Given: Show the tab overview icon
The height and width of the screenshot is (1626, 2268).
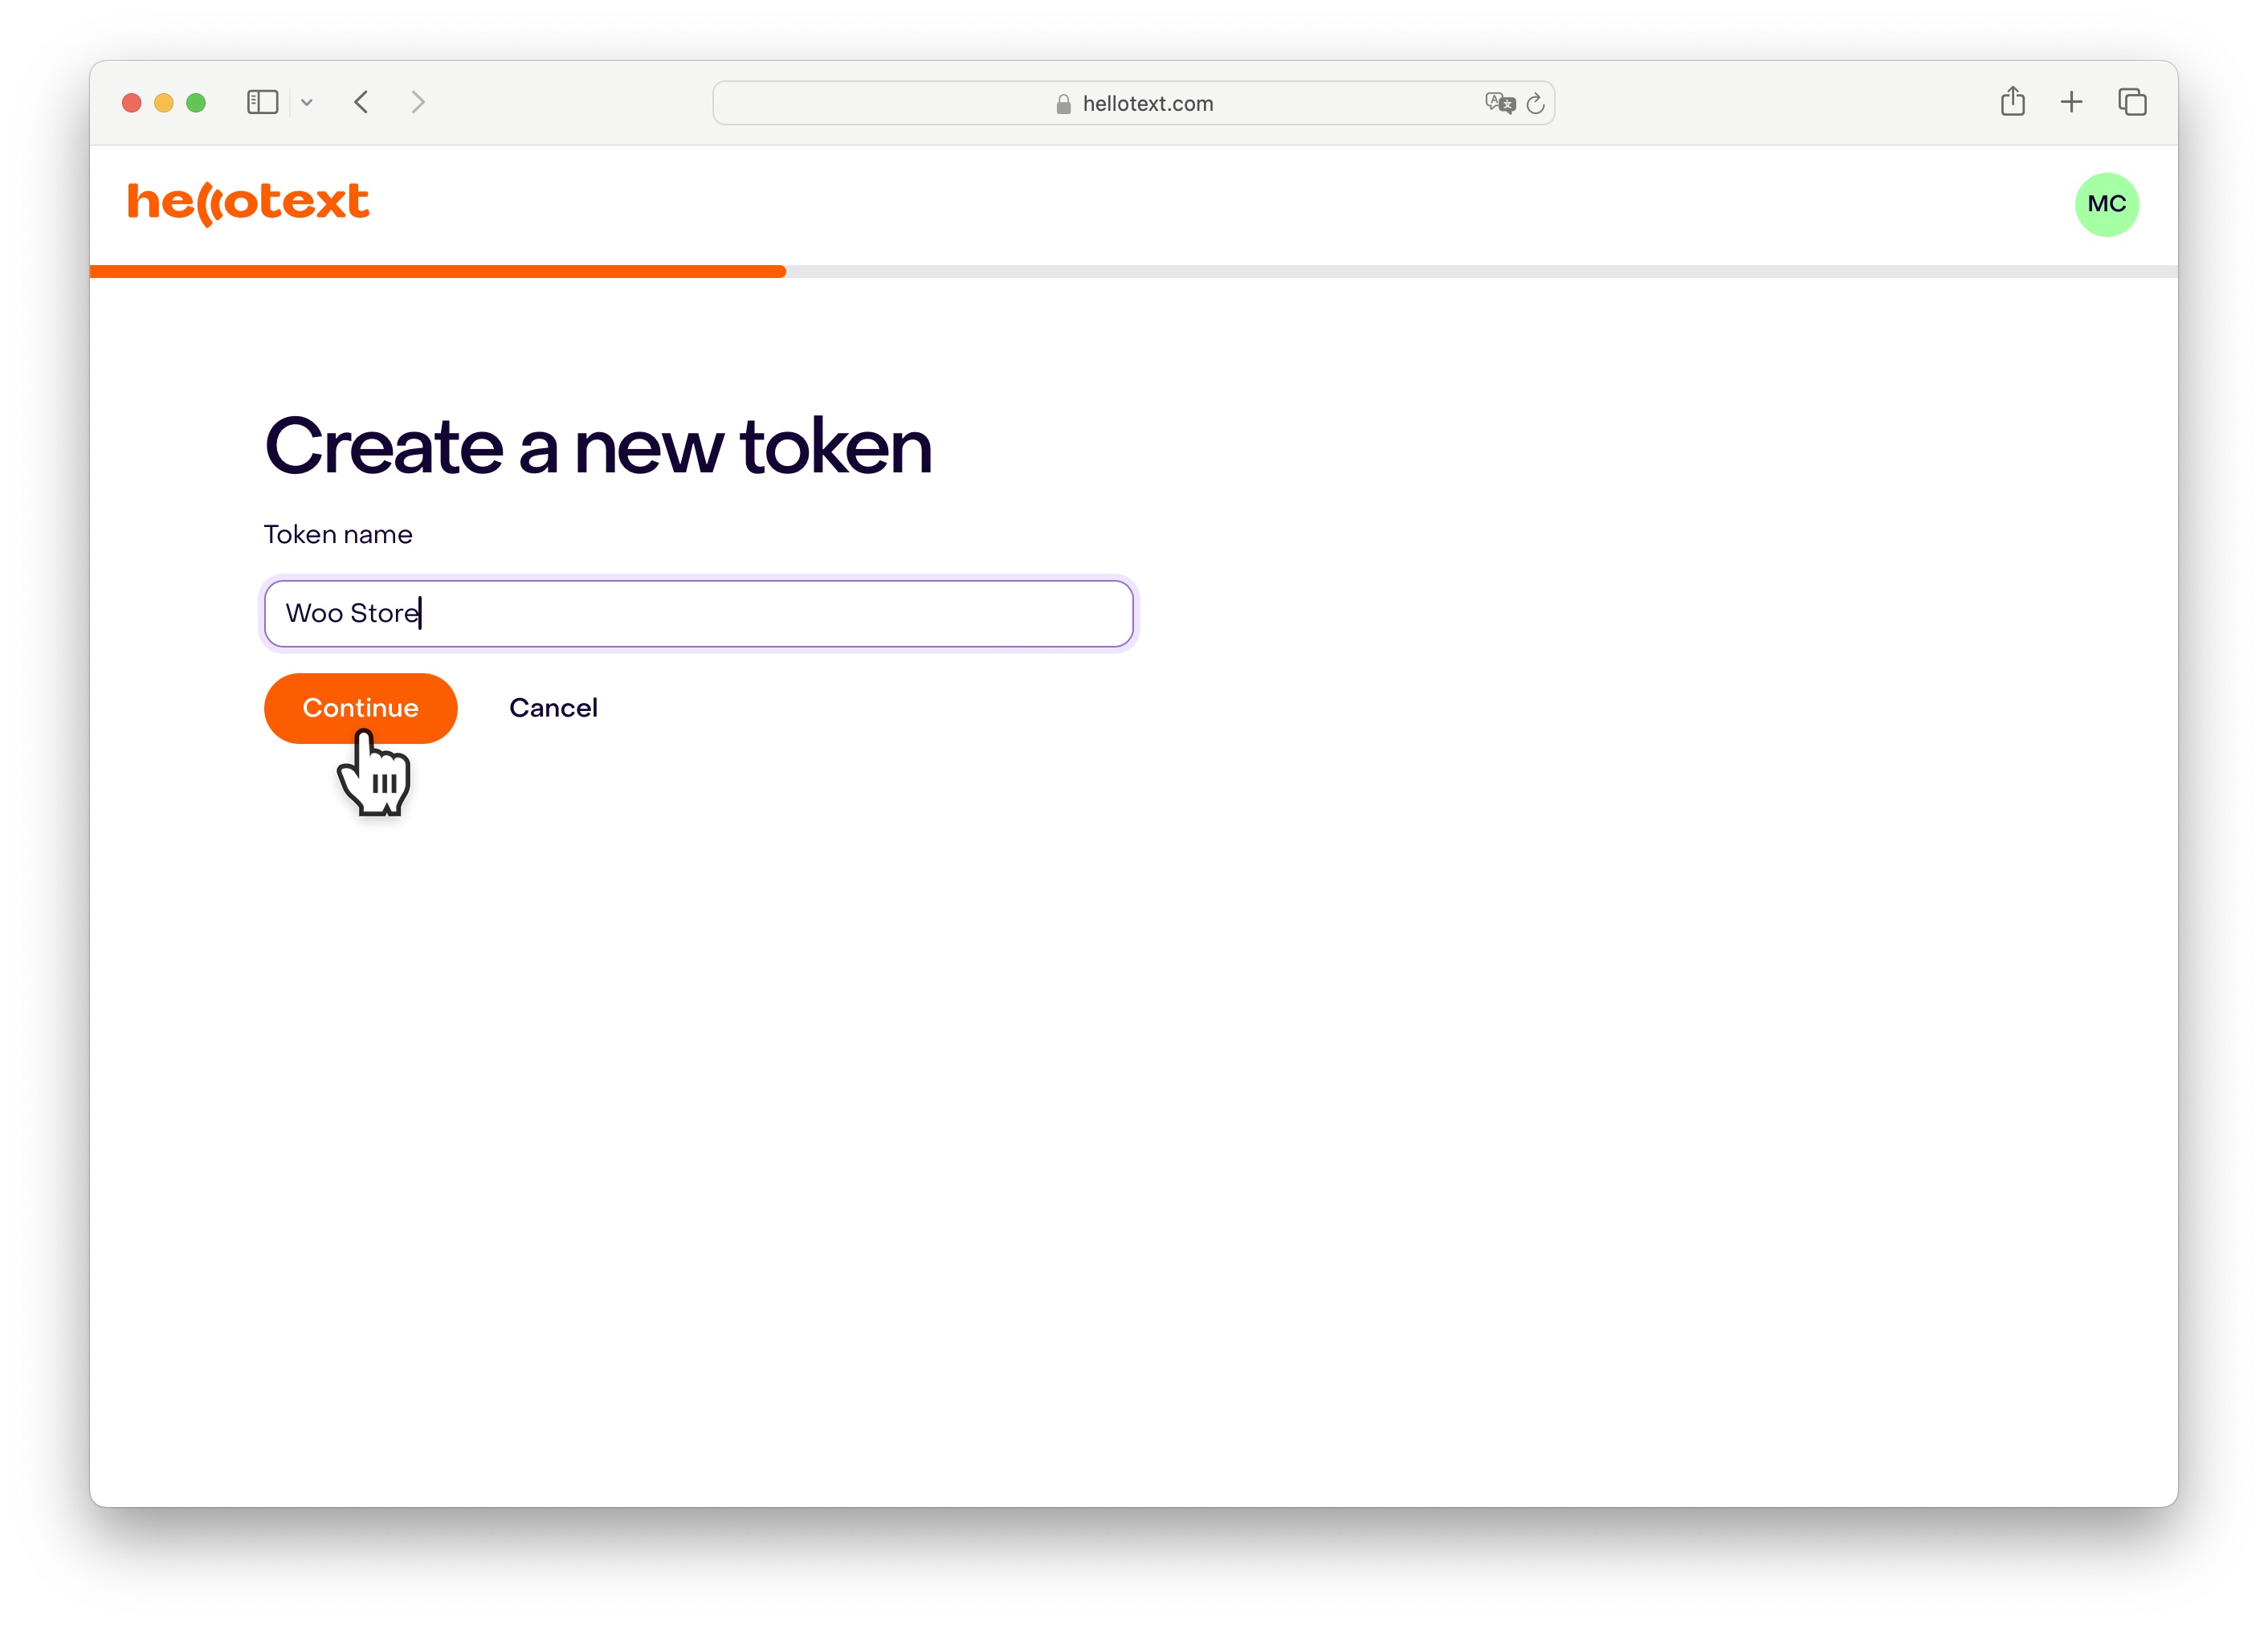Looking at the screenshot, I should (x=2132, y=102).
